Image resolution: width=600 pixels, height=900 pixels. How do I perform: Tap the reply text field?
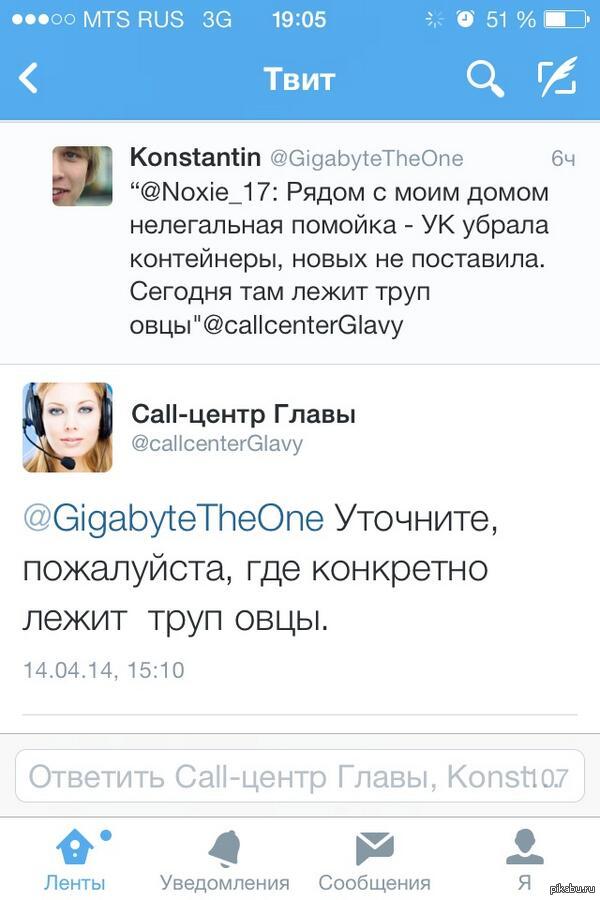coord(280,777)
